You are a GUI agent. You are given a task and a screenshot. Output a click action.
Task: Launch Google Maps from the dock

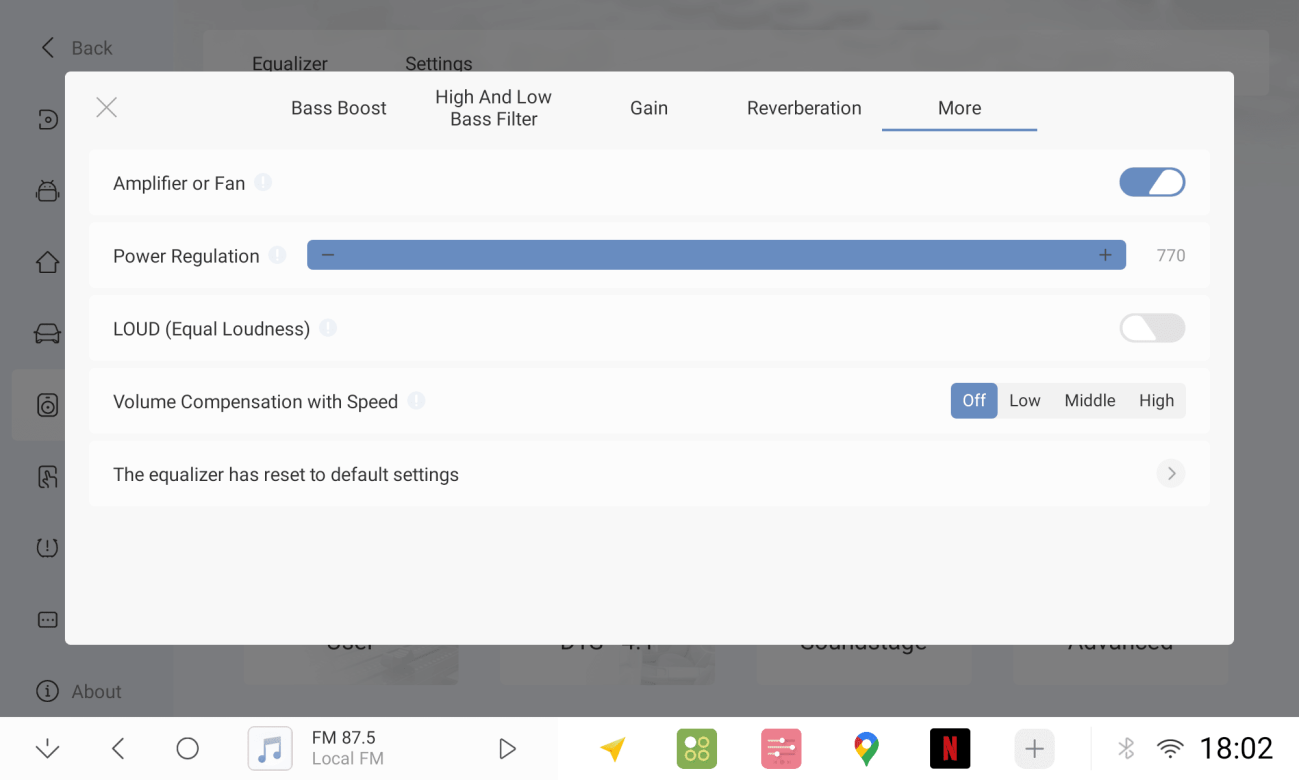866,748
